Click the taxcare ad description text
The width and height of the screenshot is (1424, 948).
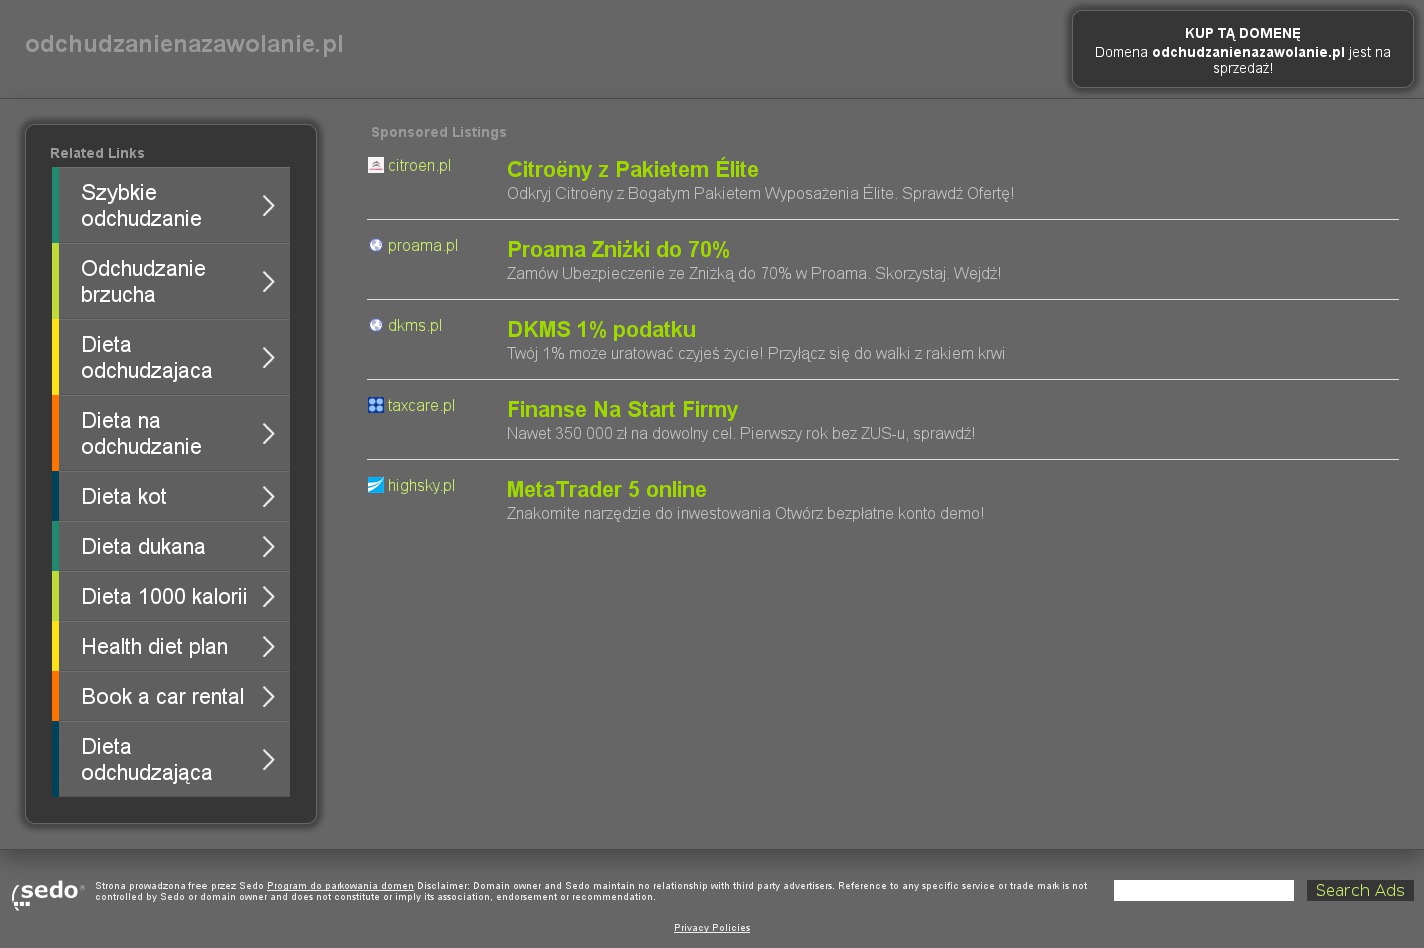point(741,433)
